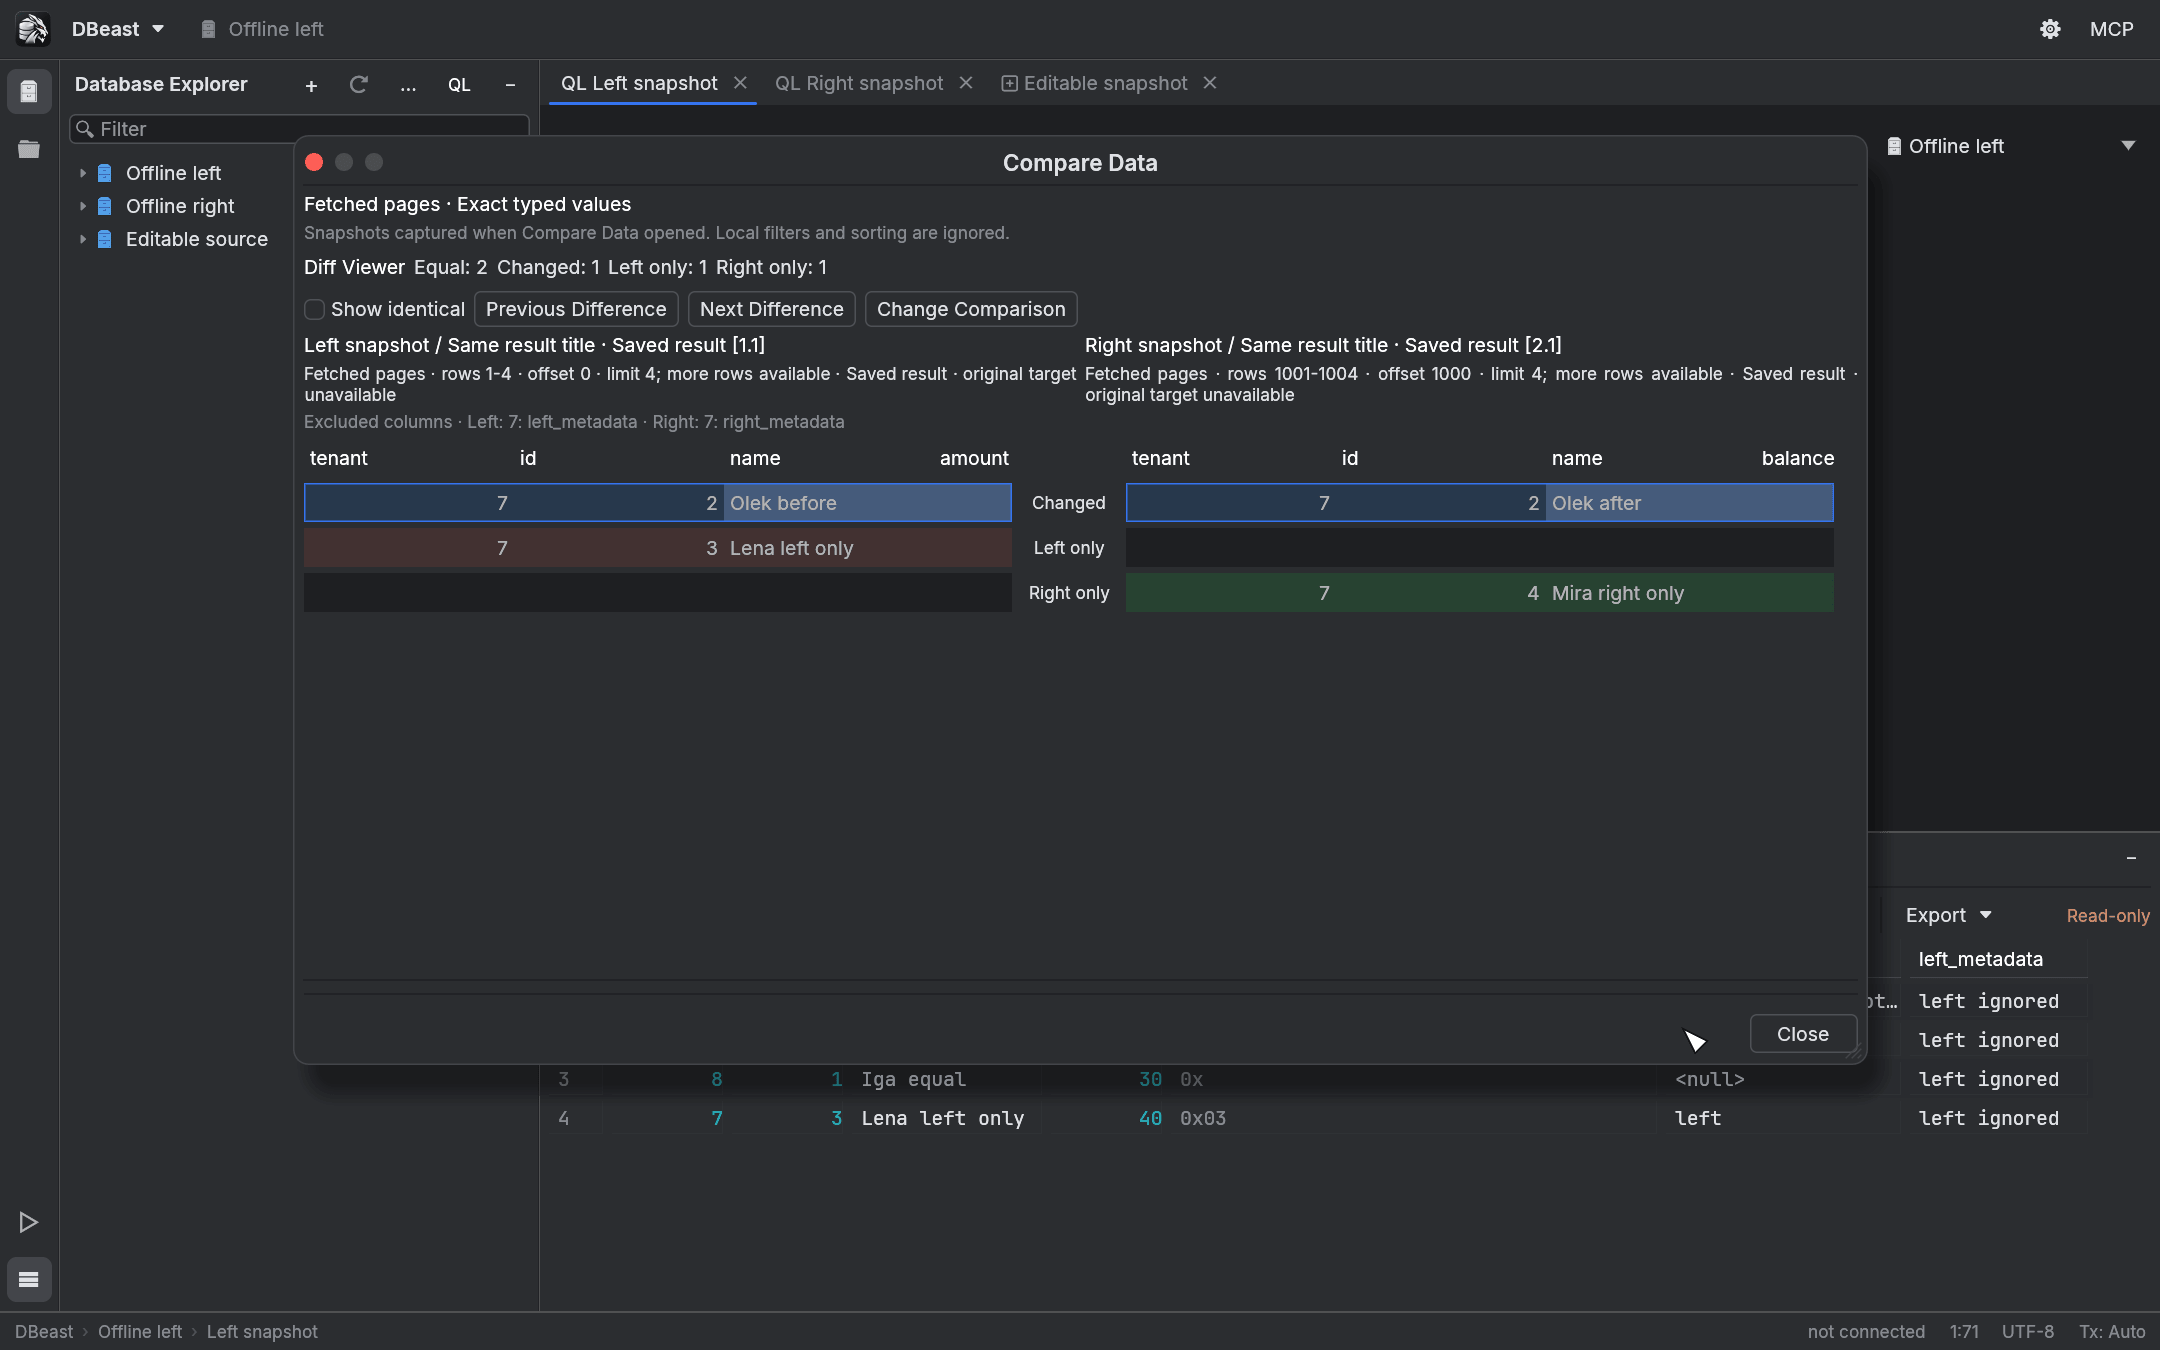Click the QL button in Database Explorer
Screen dimensions: 2160x1350
(459, 85)
